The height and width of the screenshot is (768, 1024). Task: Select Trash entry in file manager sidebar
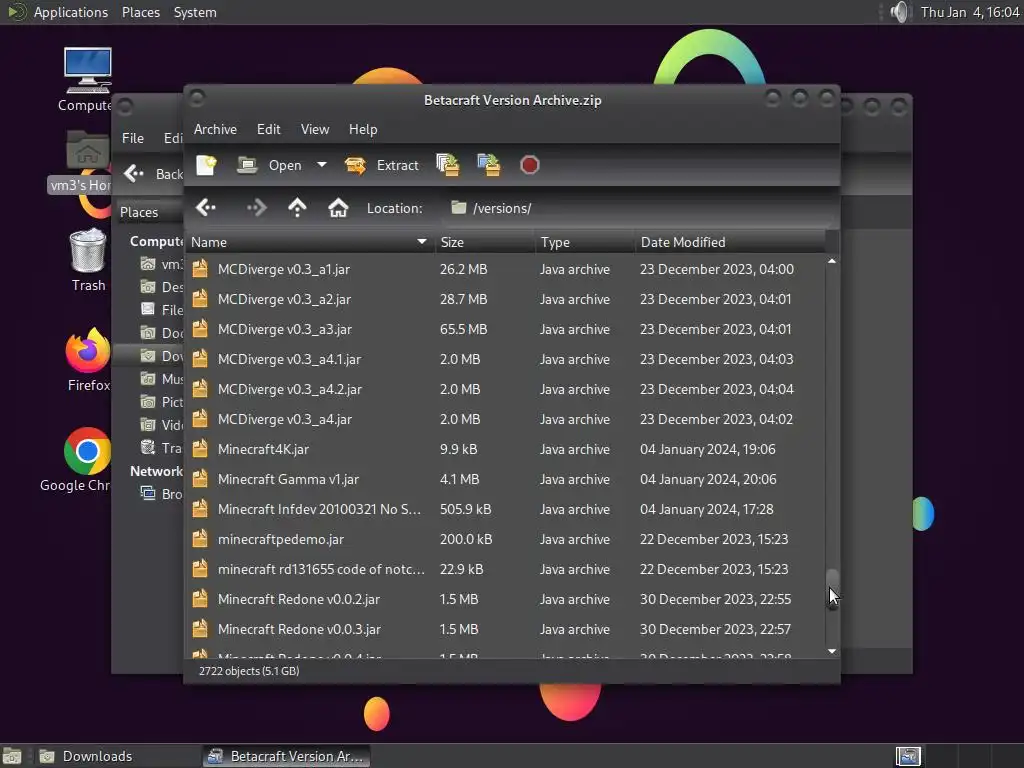[x=161, y=448]
